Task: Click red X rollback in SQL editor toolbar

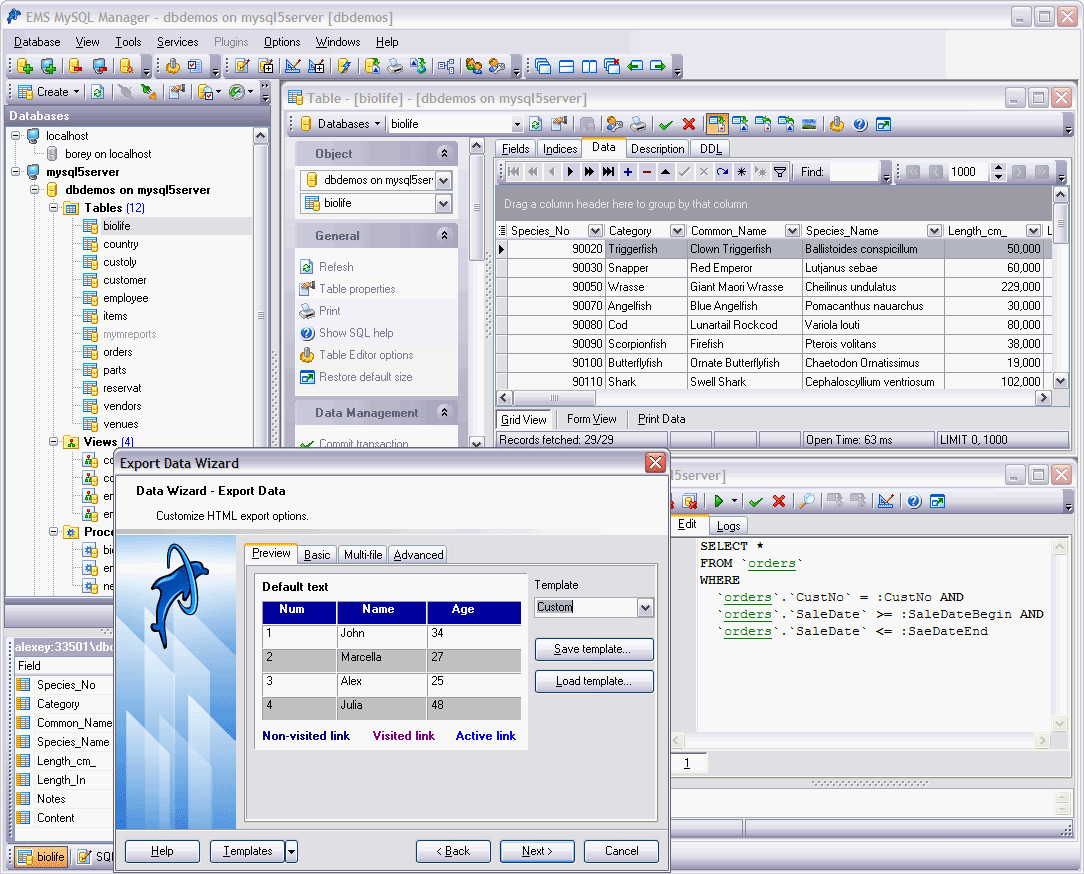Action: click(779, 501)
